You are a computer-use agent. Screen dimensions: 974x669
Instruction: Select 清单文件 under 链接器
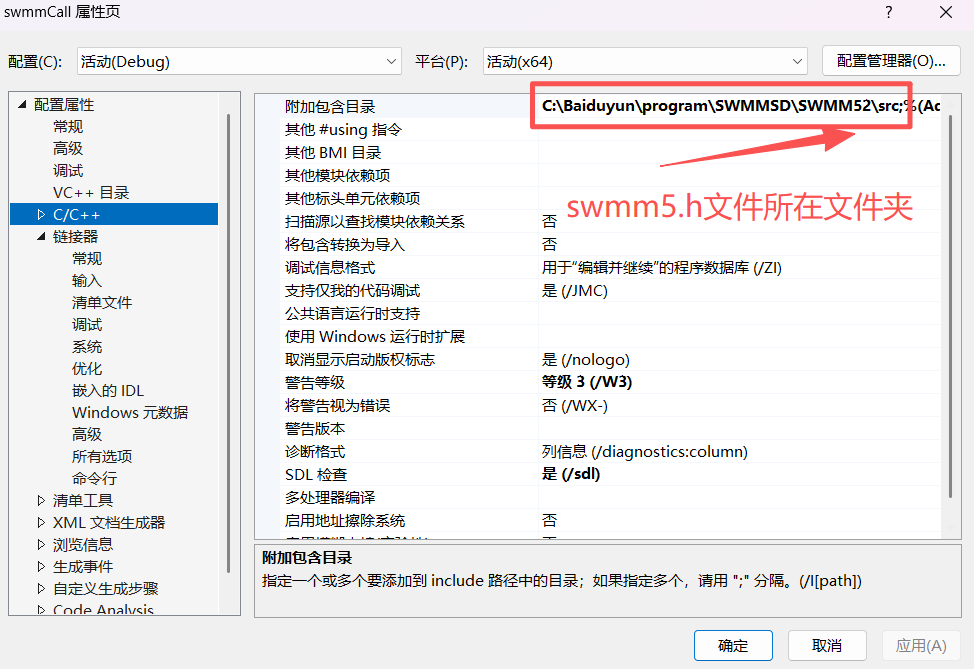pos(102,303)
